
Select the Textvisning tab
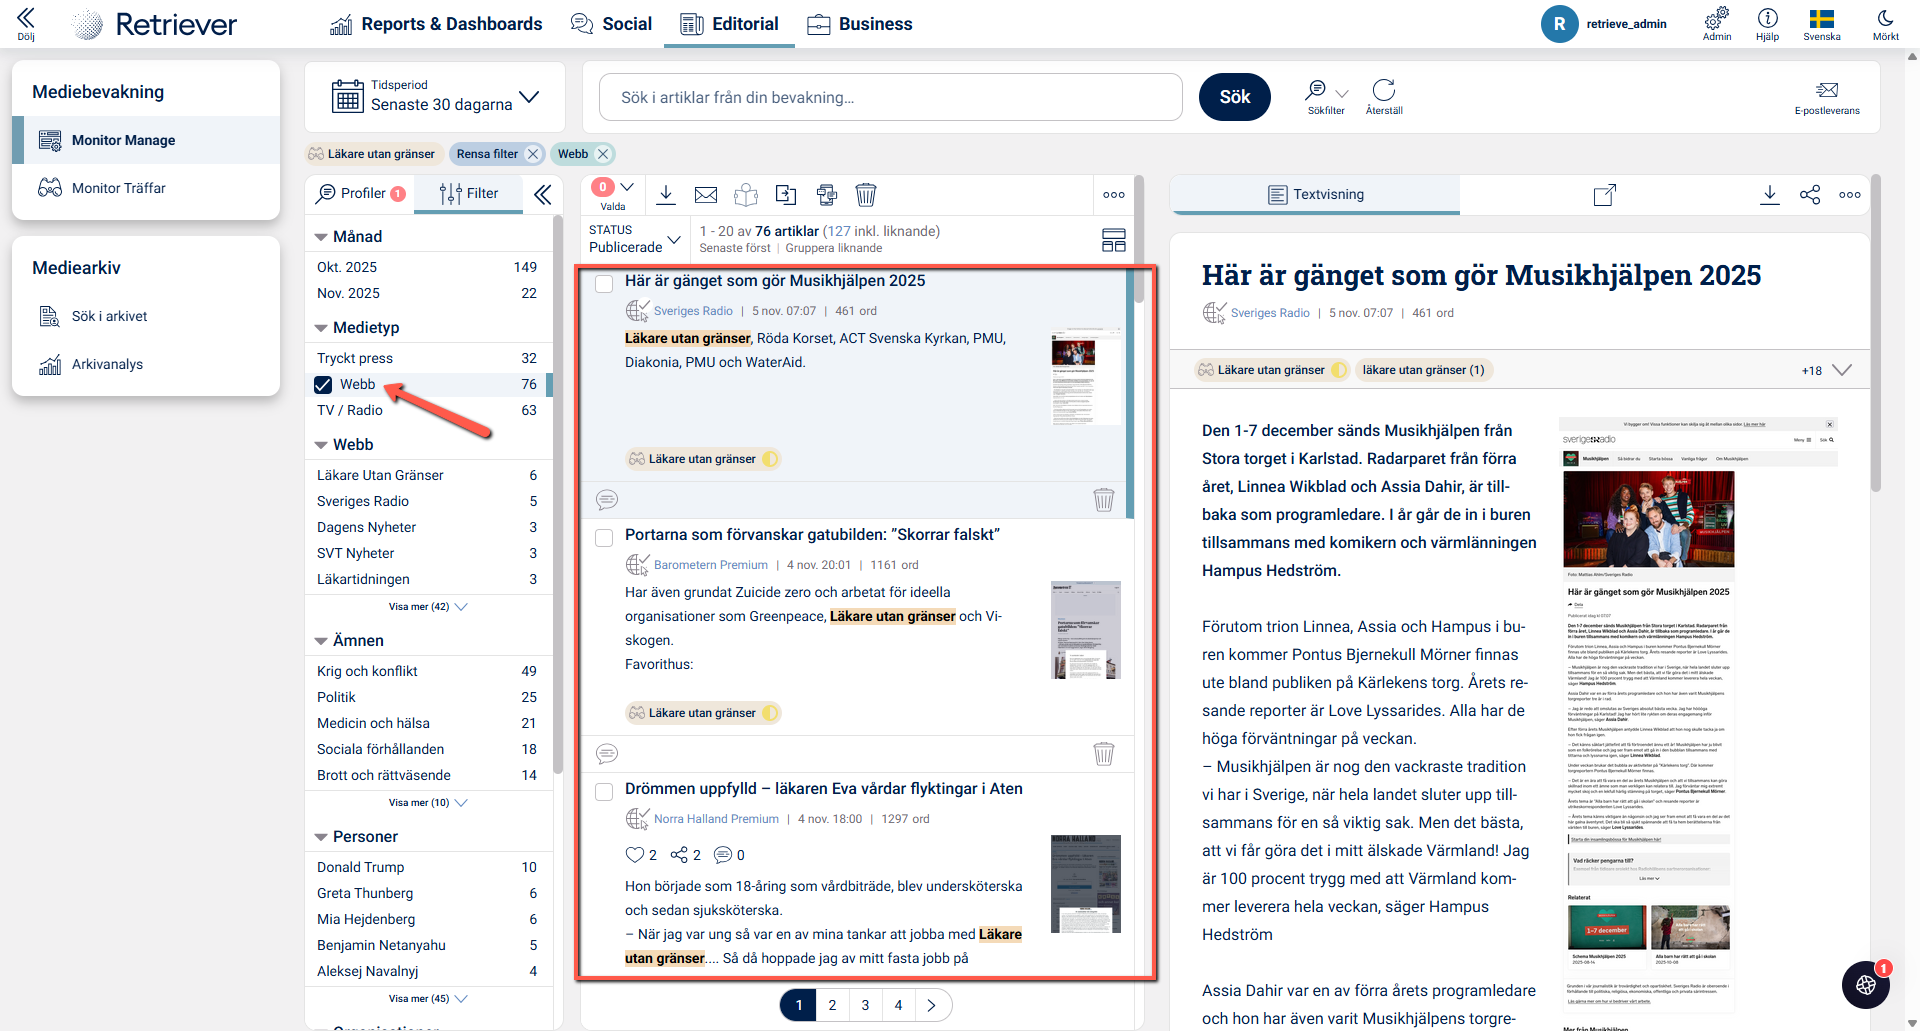(x=1315, y=194)
